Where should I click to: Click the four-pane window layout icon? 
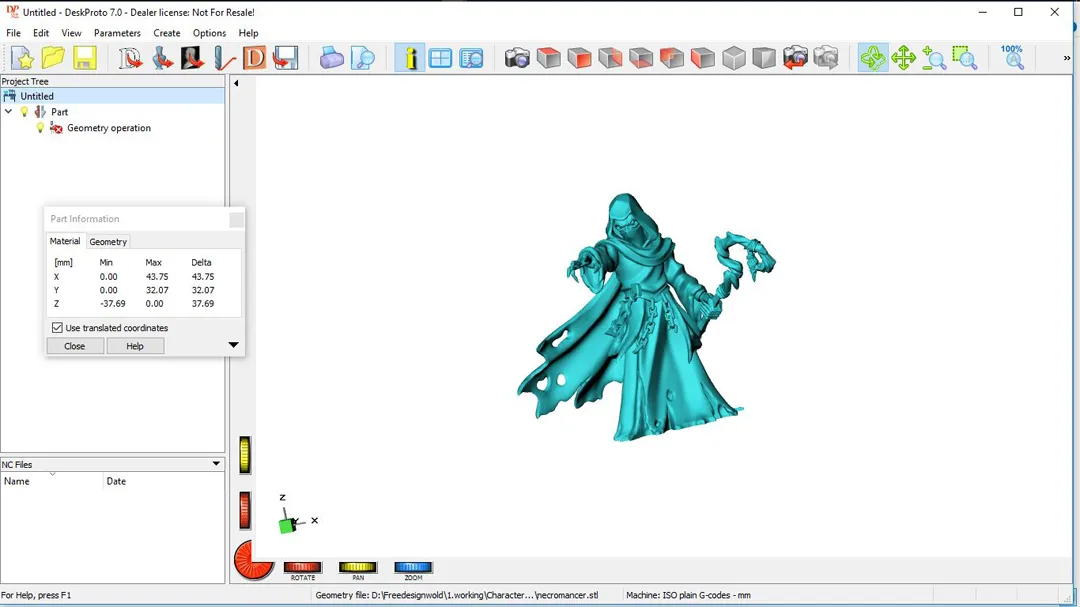pyautogui.click(x=440, y=58)
